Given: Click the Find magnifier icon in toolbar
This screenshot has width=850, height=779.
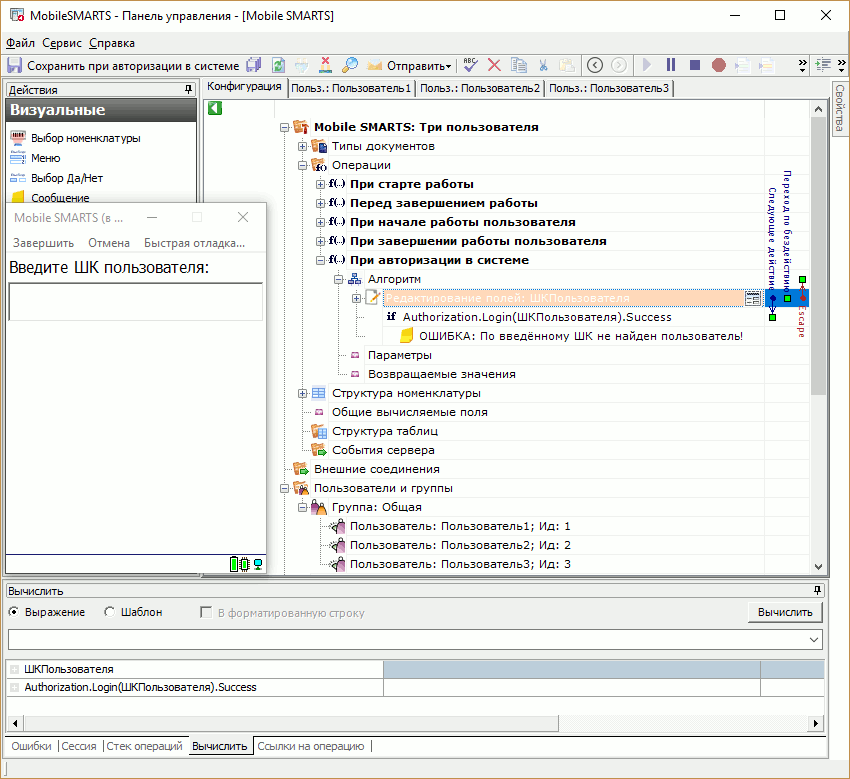Looking at the screenshot, I should (350, 66).
